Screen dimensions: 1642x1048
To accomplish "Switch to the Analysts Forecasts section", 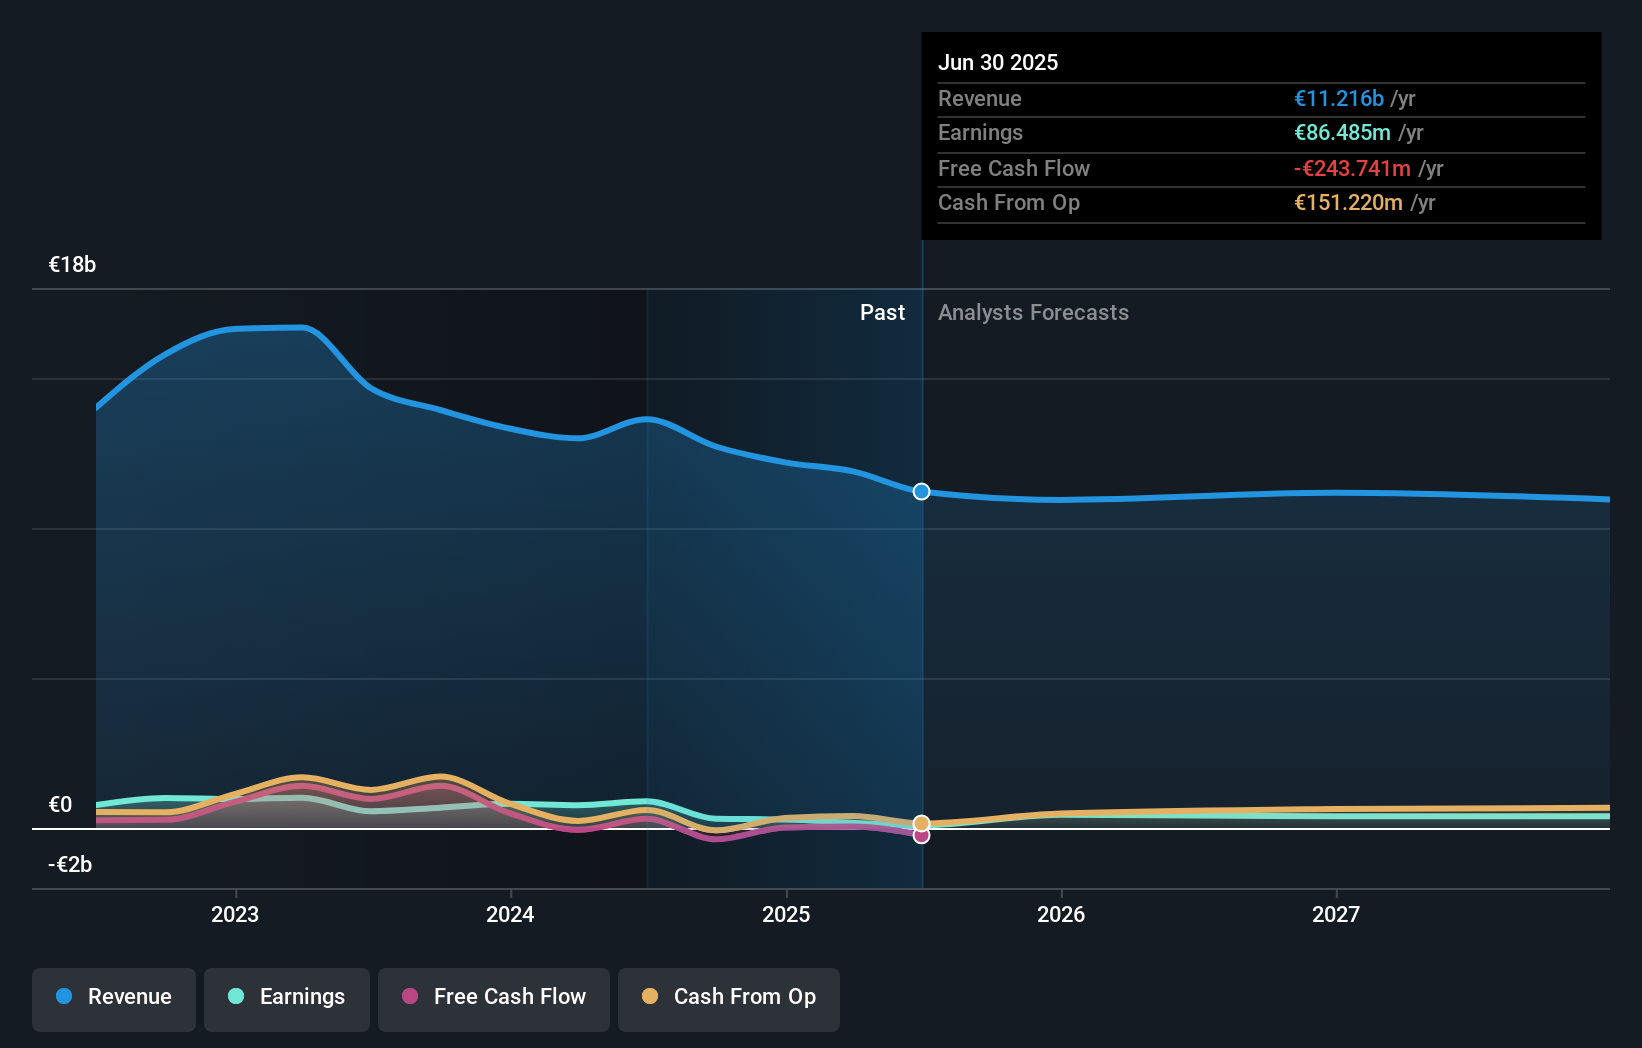I will (1033, 312).
